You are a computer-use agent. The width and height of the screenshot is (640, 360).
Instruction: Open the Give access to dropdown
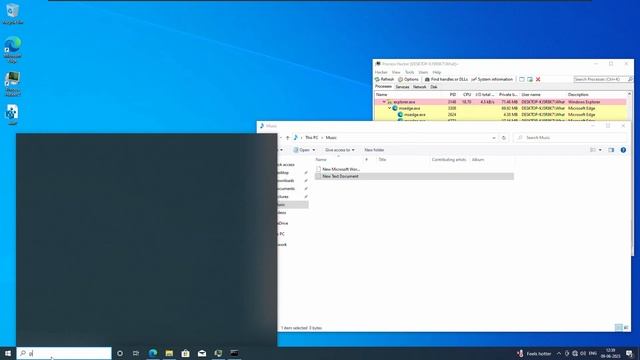click(x=340, y=150)
